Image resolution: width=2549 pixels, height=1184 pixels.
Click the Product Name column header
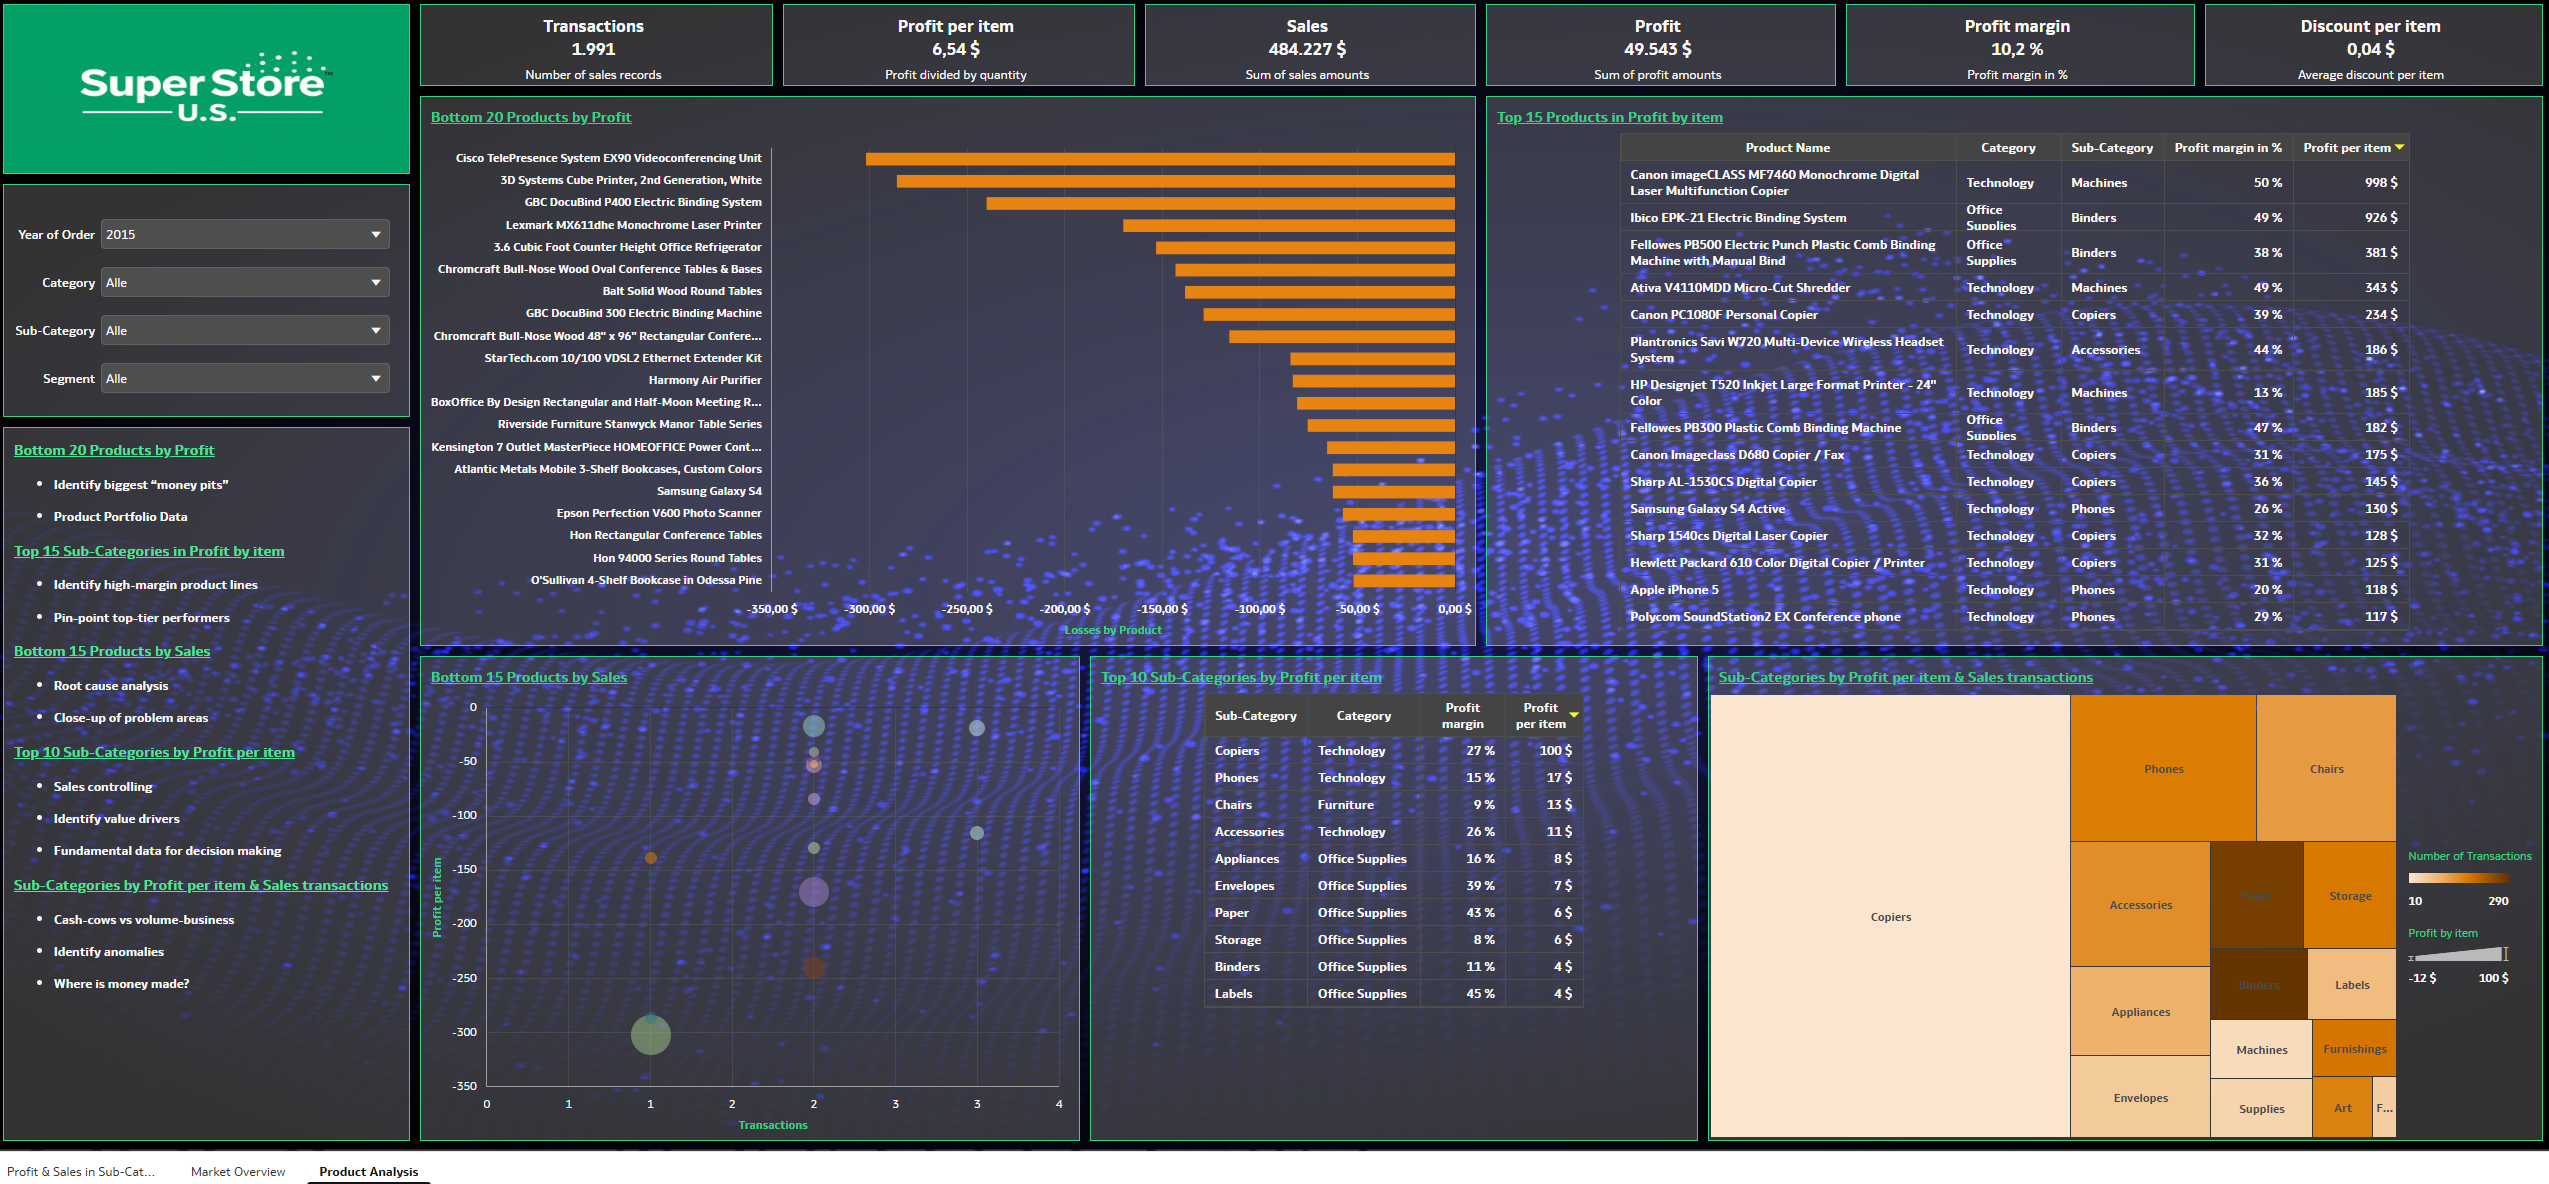1787,147
